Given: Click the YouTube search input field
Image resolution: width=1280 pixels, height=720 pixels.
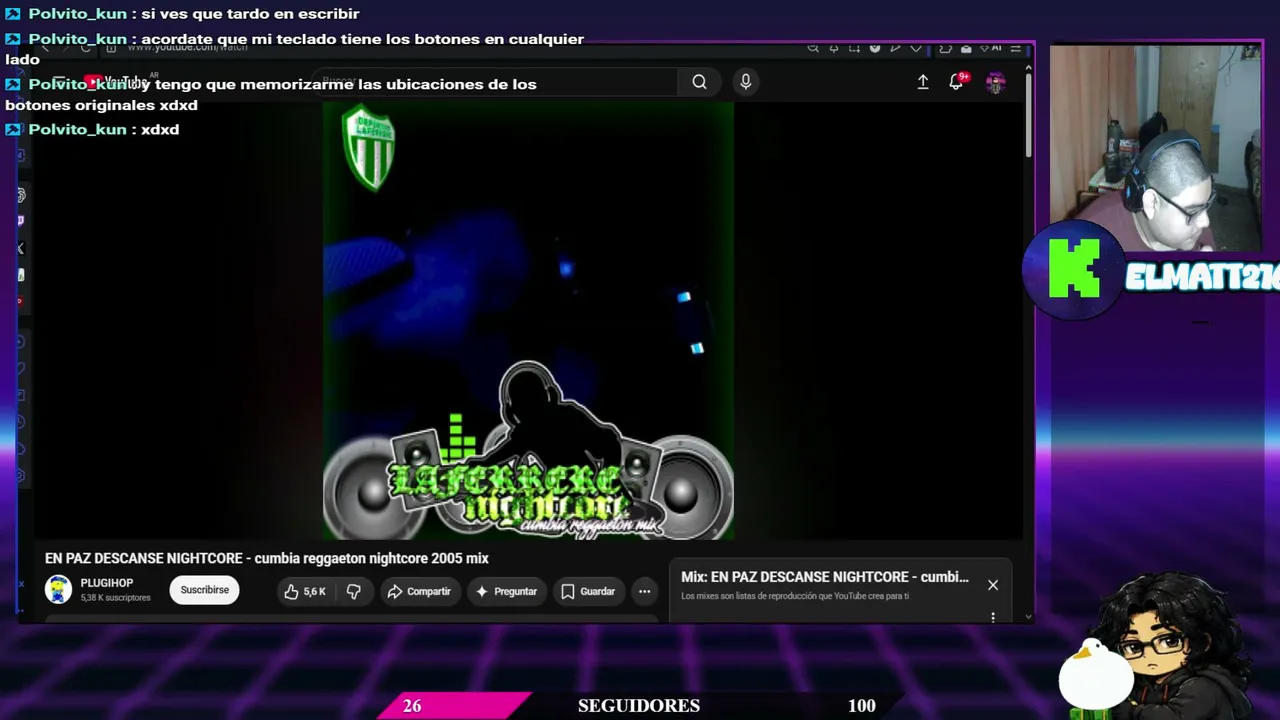Looking at the screenshot, I should pyautogui.click(x=495, y=82).
